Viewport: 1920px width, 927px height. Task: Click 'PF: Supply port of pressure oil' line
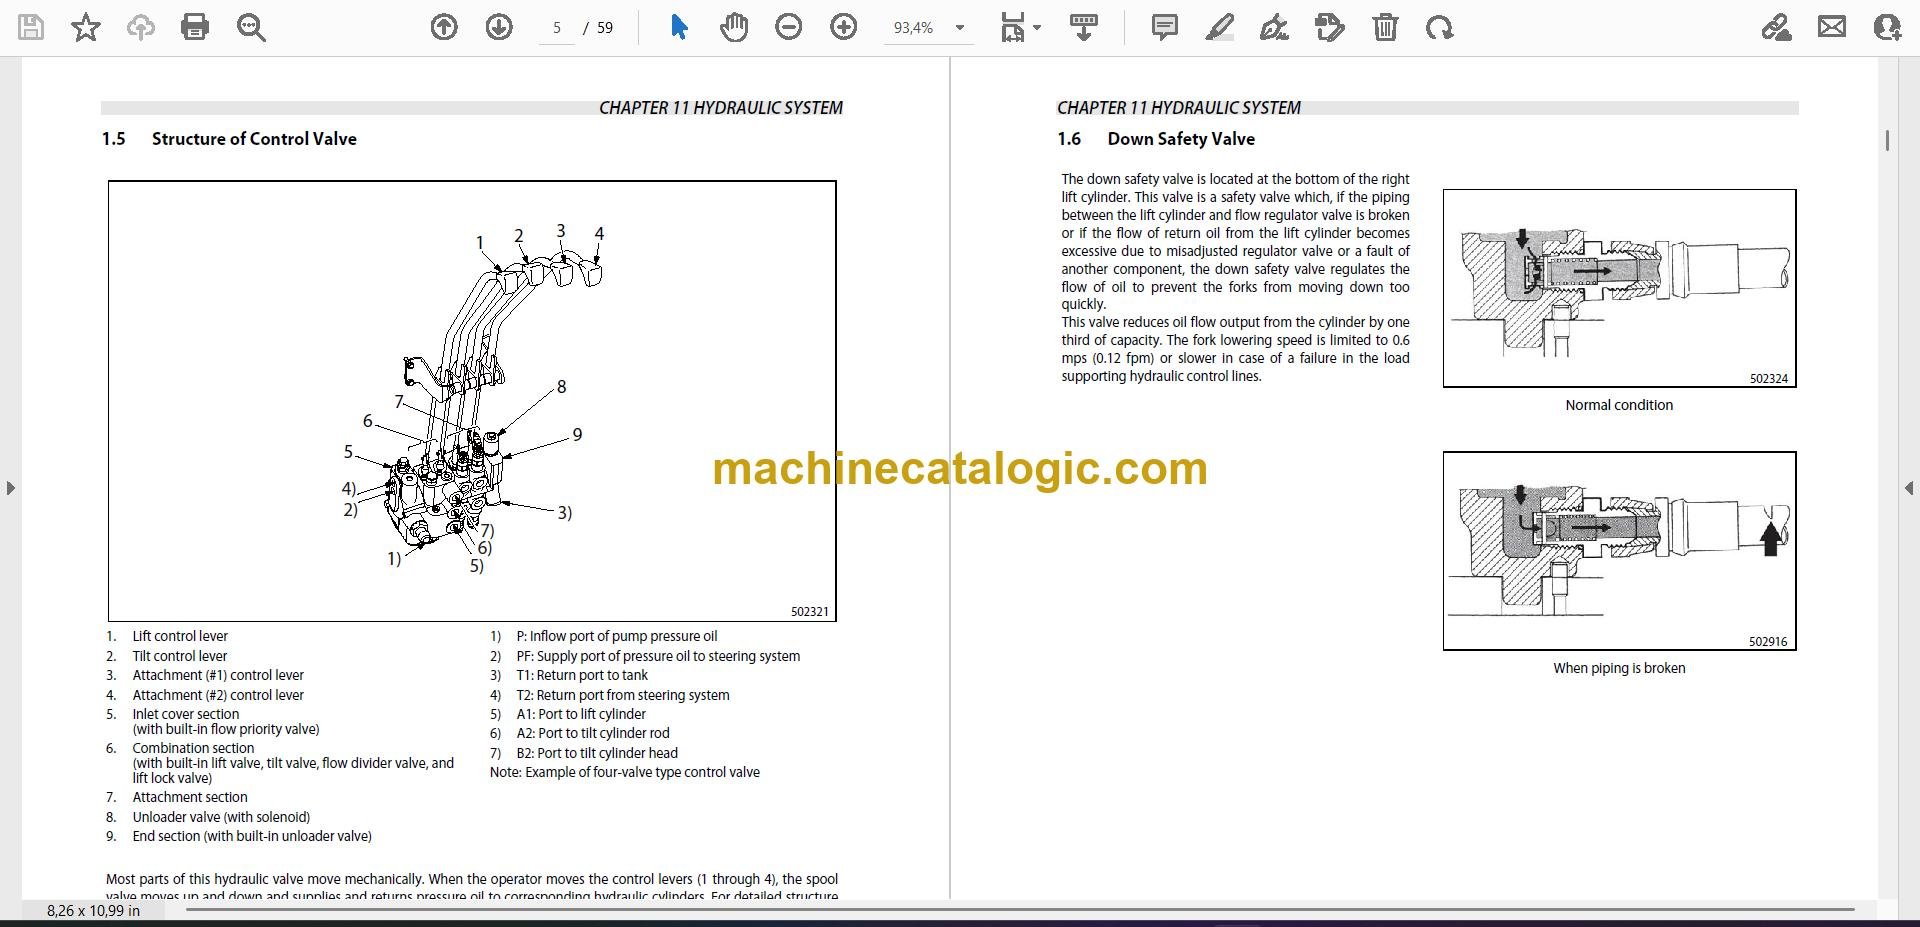click(x=658, y=656)
